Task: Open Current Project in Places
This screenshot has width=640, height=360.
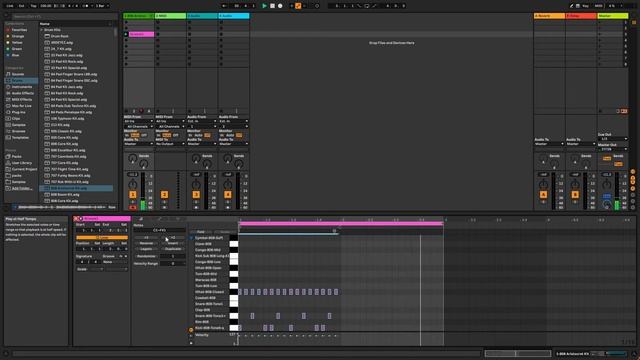Action: click(x=24, y=169)
